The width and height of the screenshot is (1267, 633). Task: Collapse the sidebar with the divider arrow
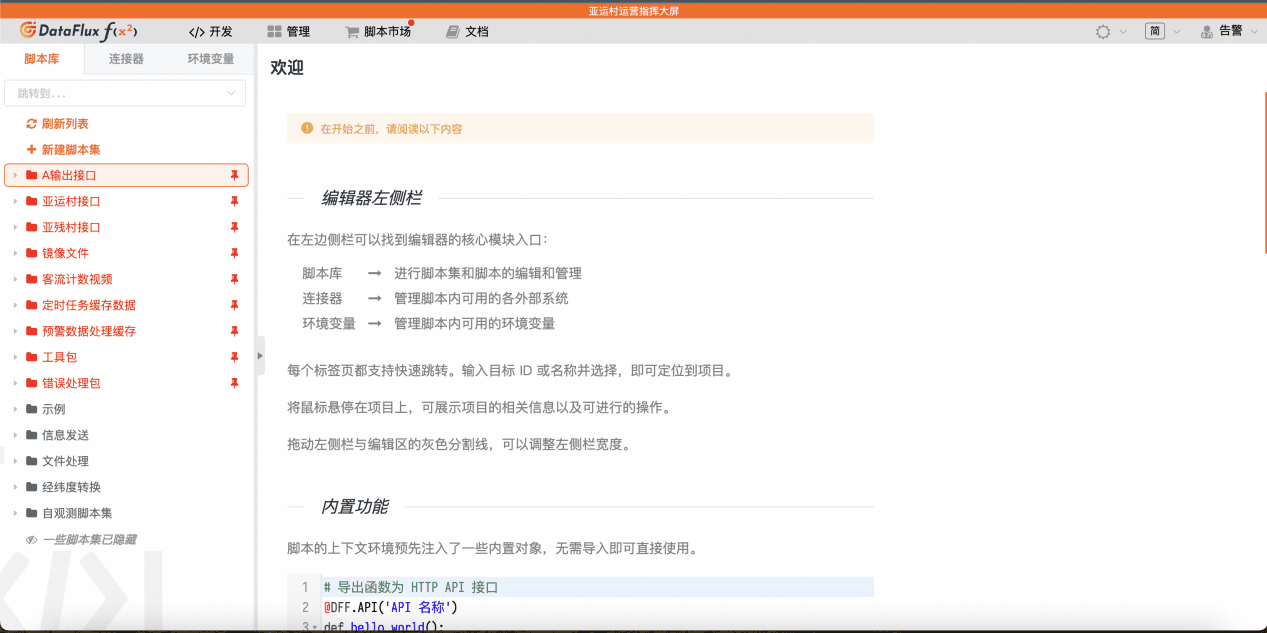click(260, 355)
